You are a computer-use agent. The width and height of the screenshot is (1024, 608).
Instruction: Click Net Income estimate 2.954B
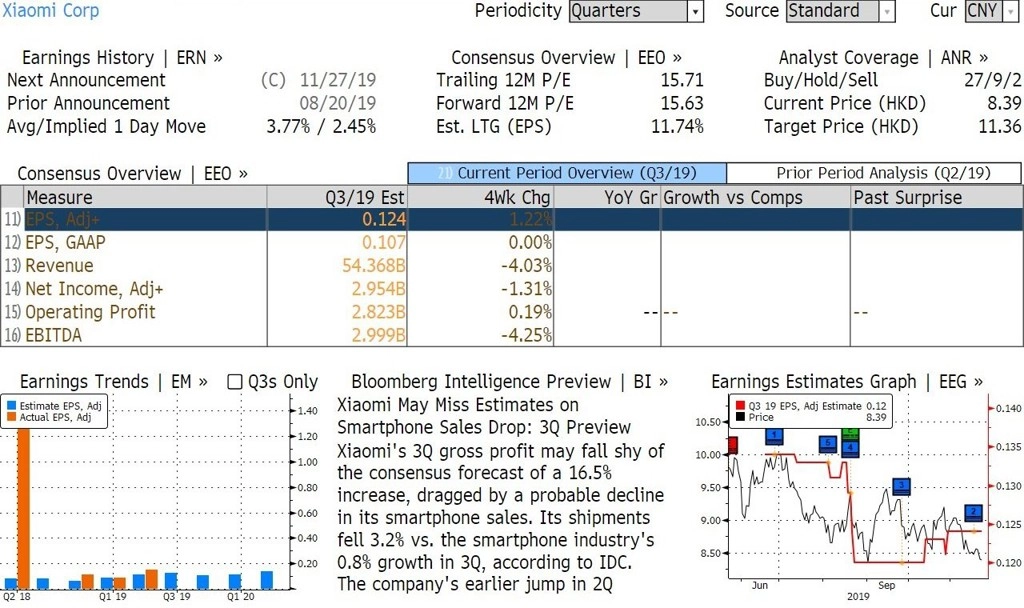(x=378, y=289)
